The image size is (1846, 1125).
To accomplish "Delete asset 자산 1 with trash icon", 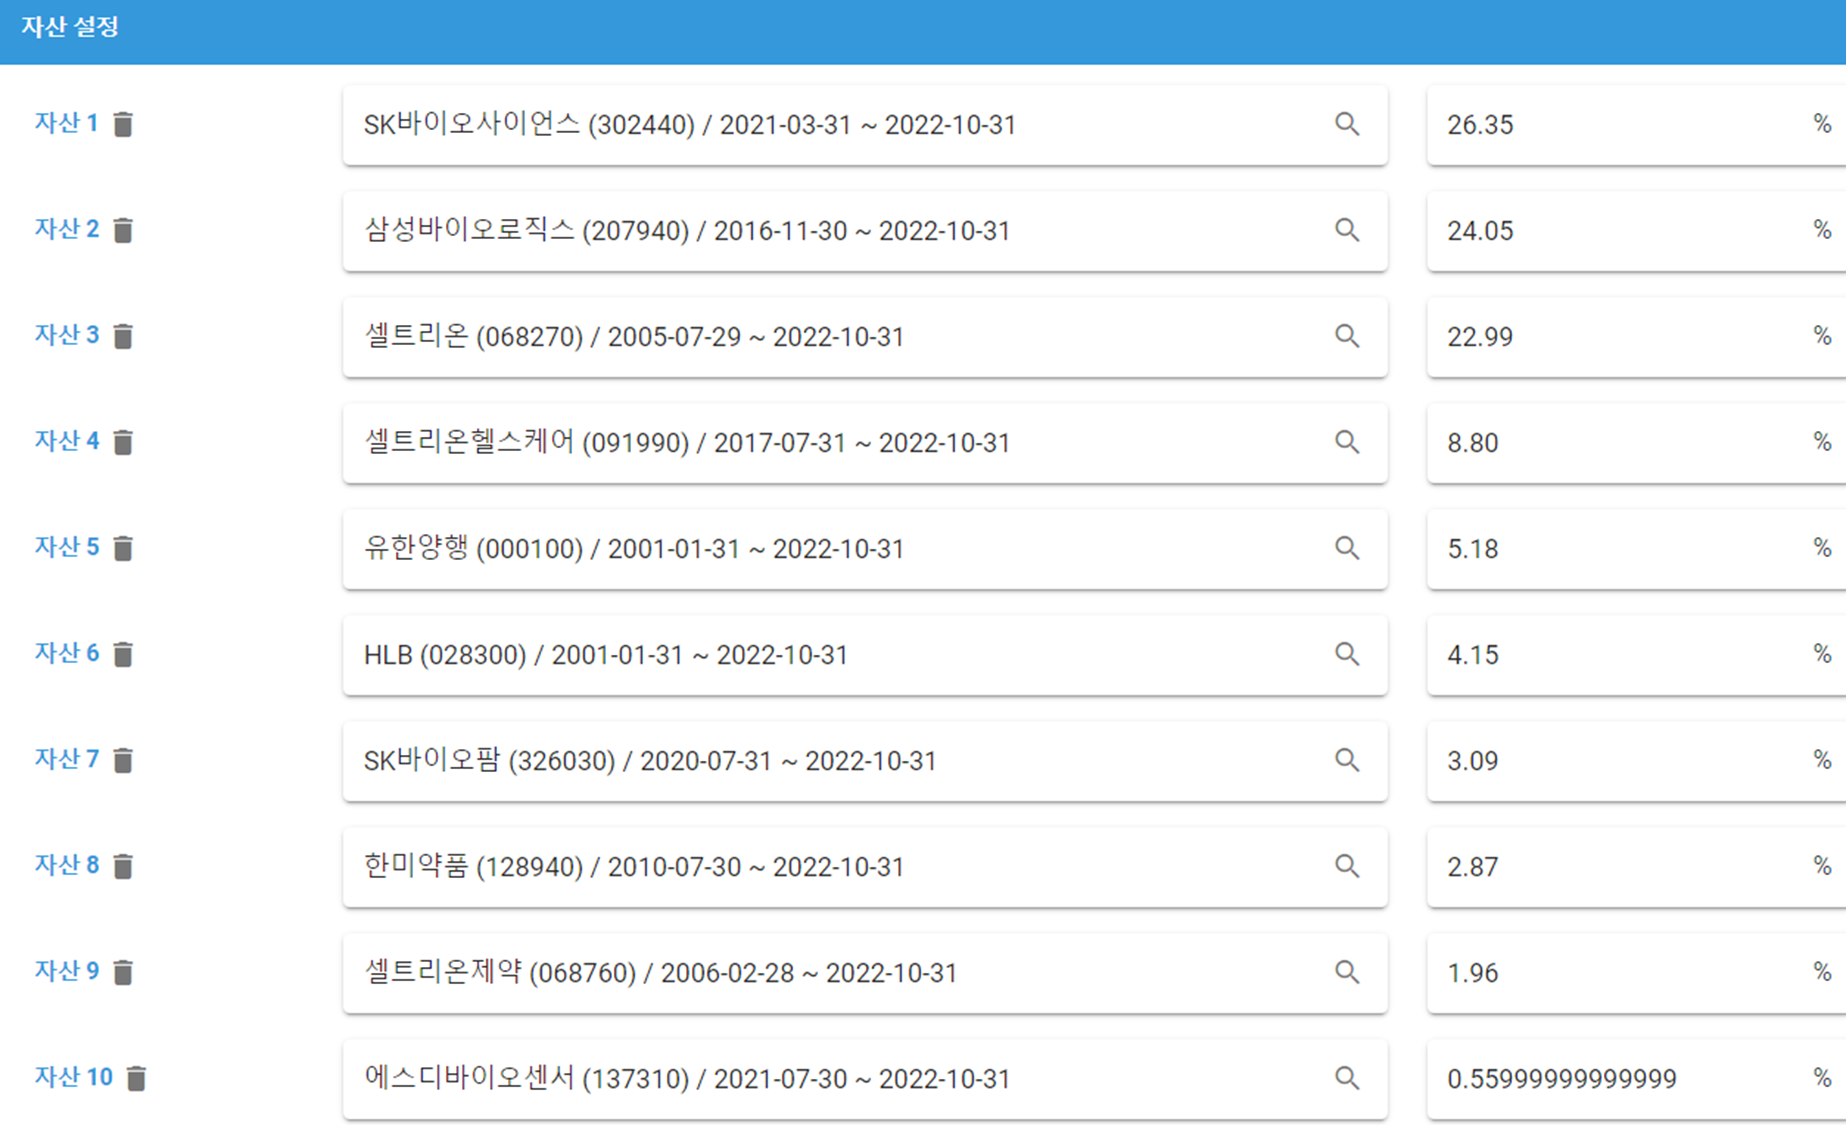I will tap(123, 124).
